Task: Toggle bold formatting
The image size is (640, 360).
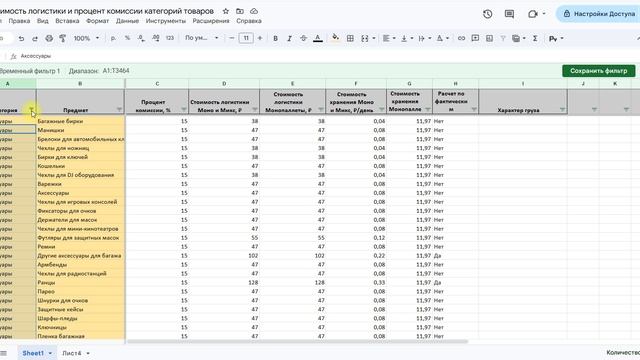Action: 276,38
